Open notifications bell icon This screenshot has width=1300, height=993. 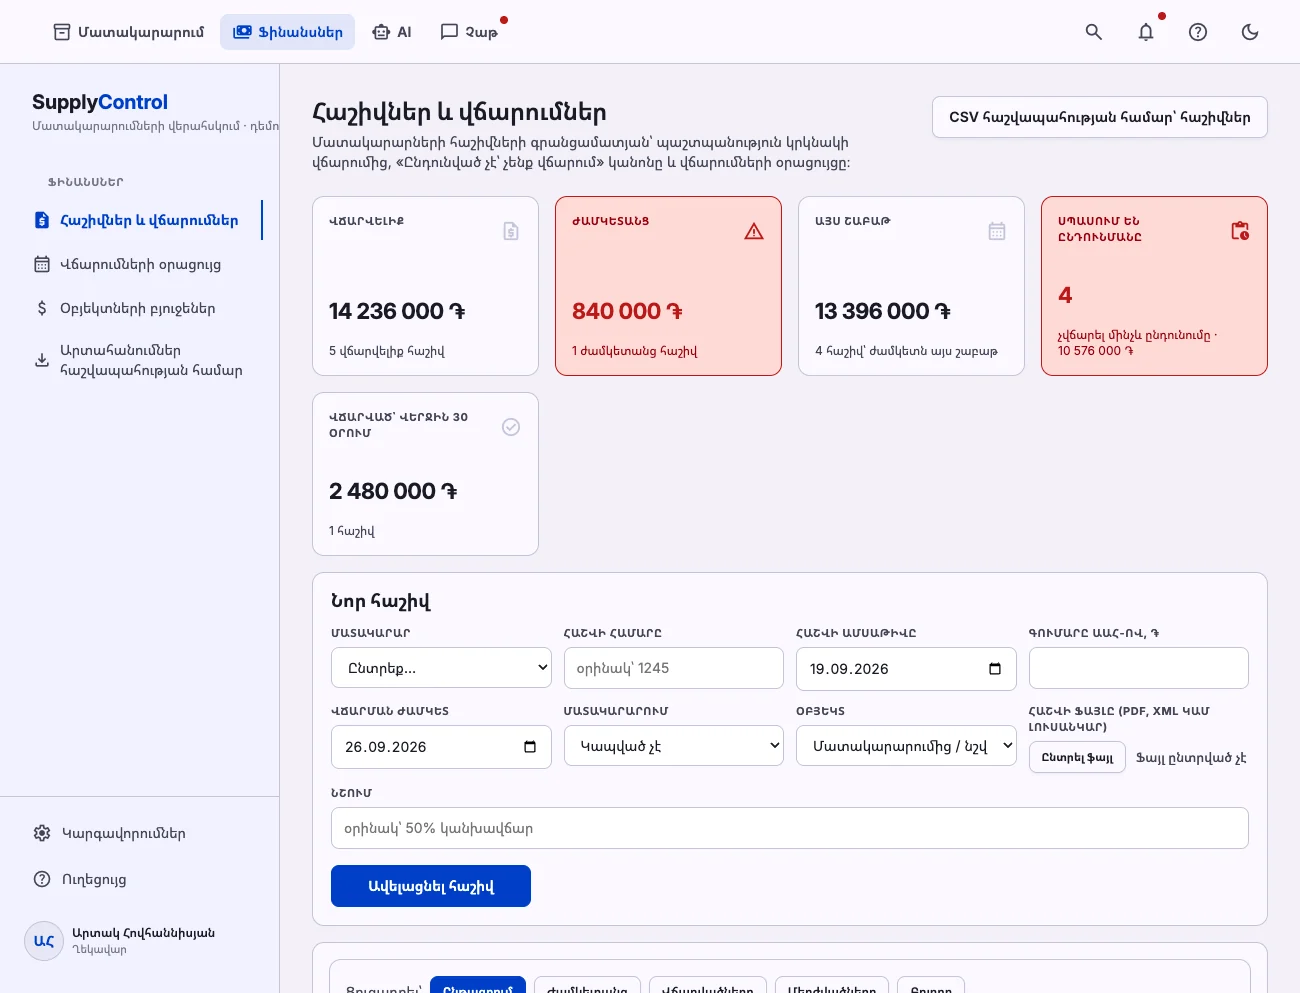click(1146, 32)
